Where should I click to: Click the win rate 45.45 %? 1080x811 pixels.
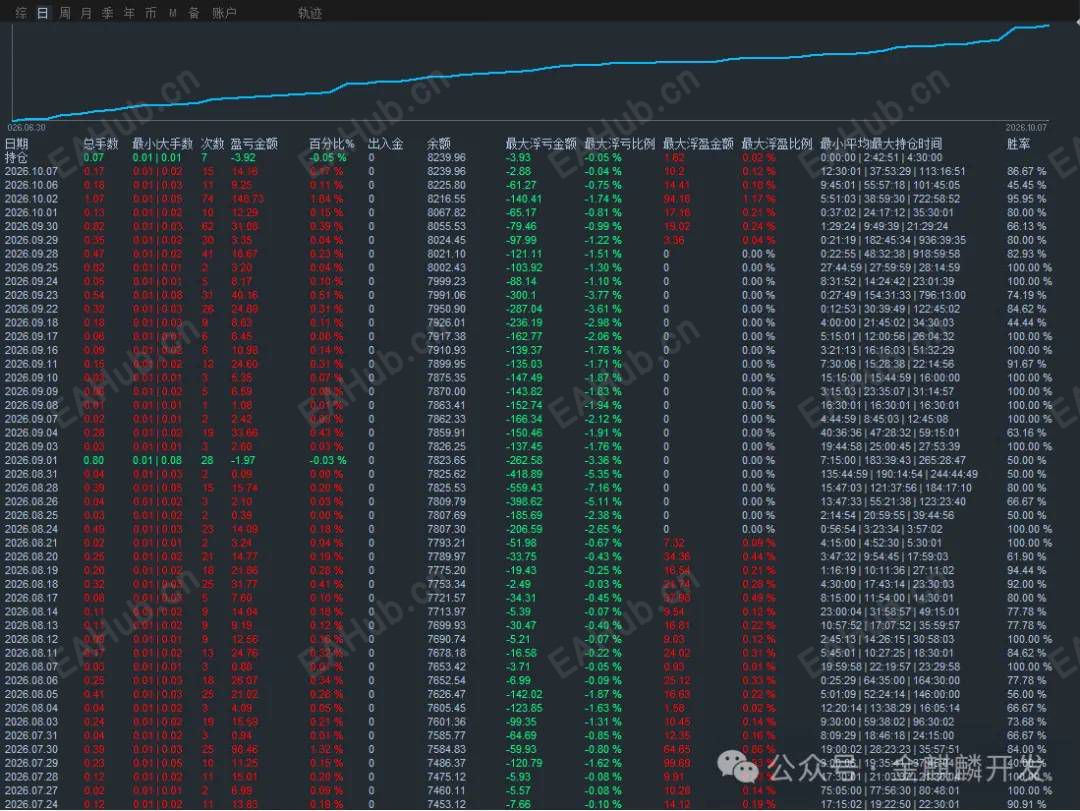click(x=1026, y=185)
